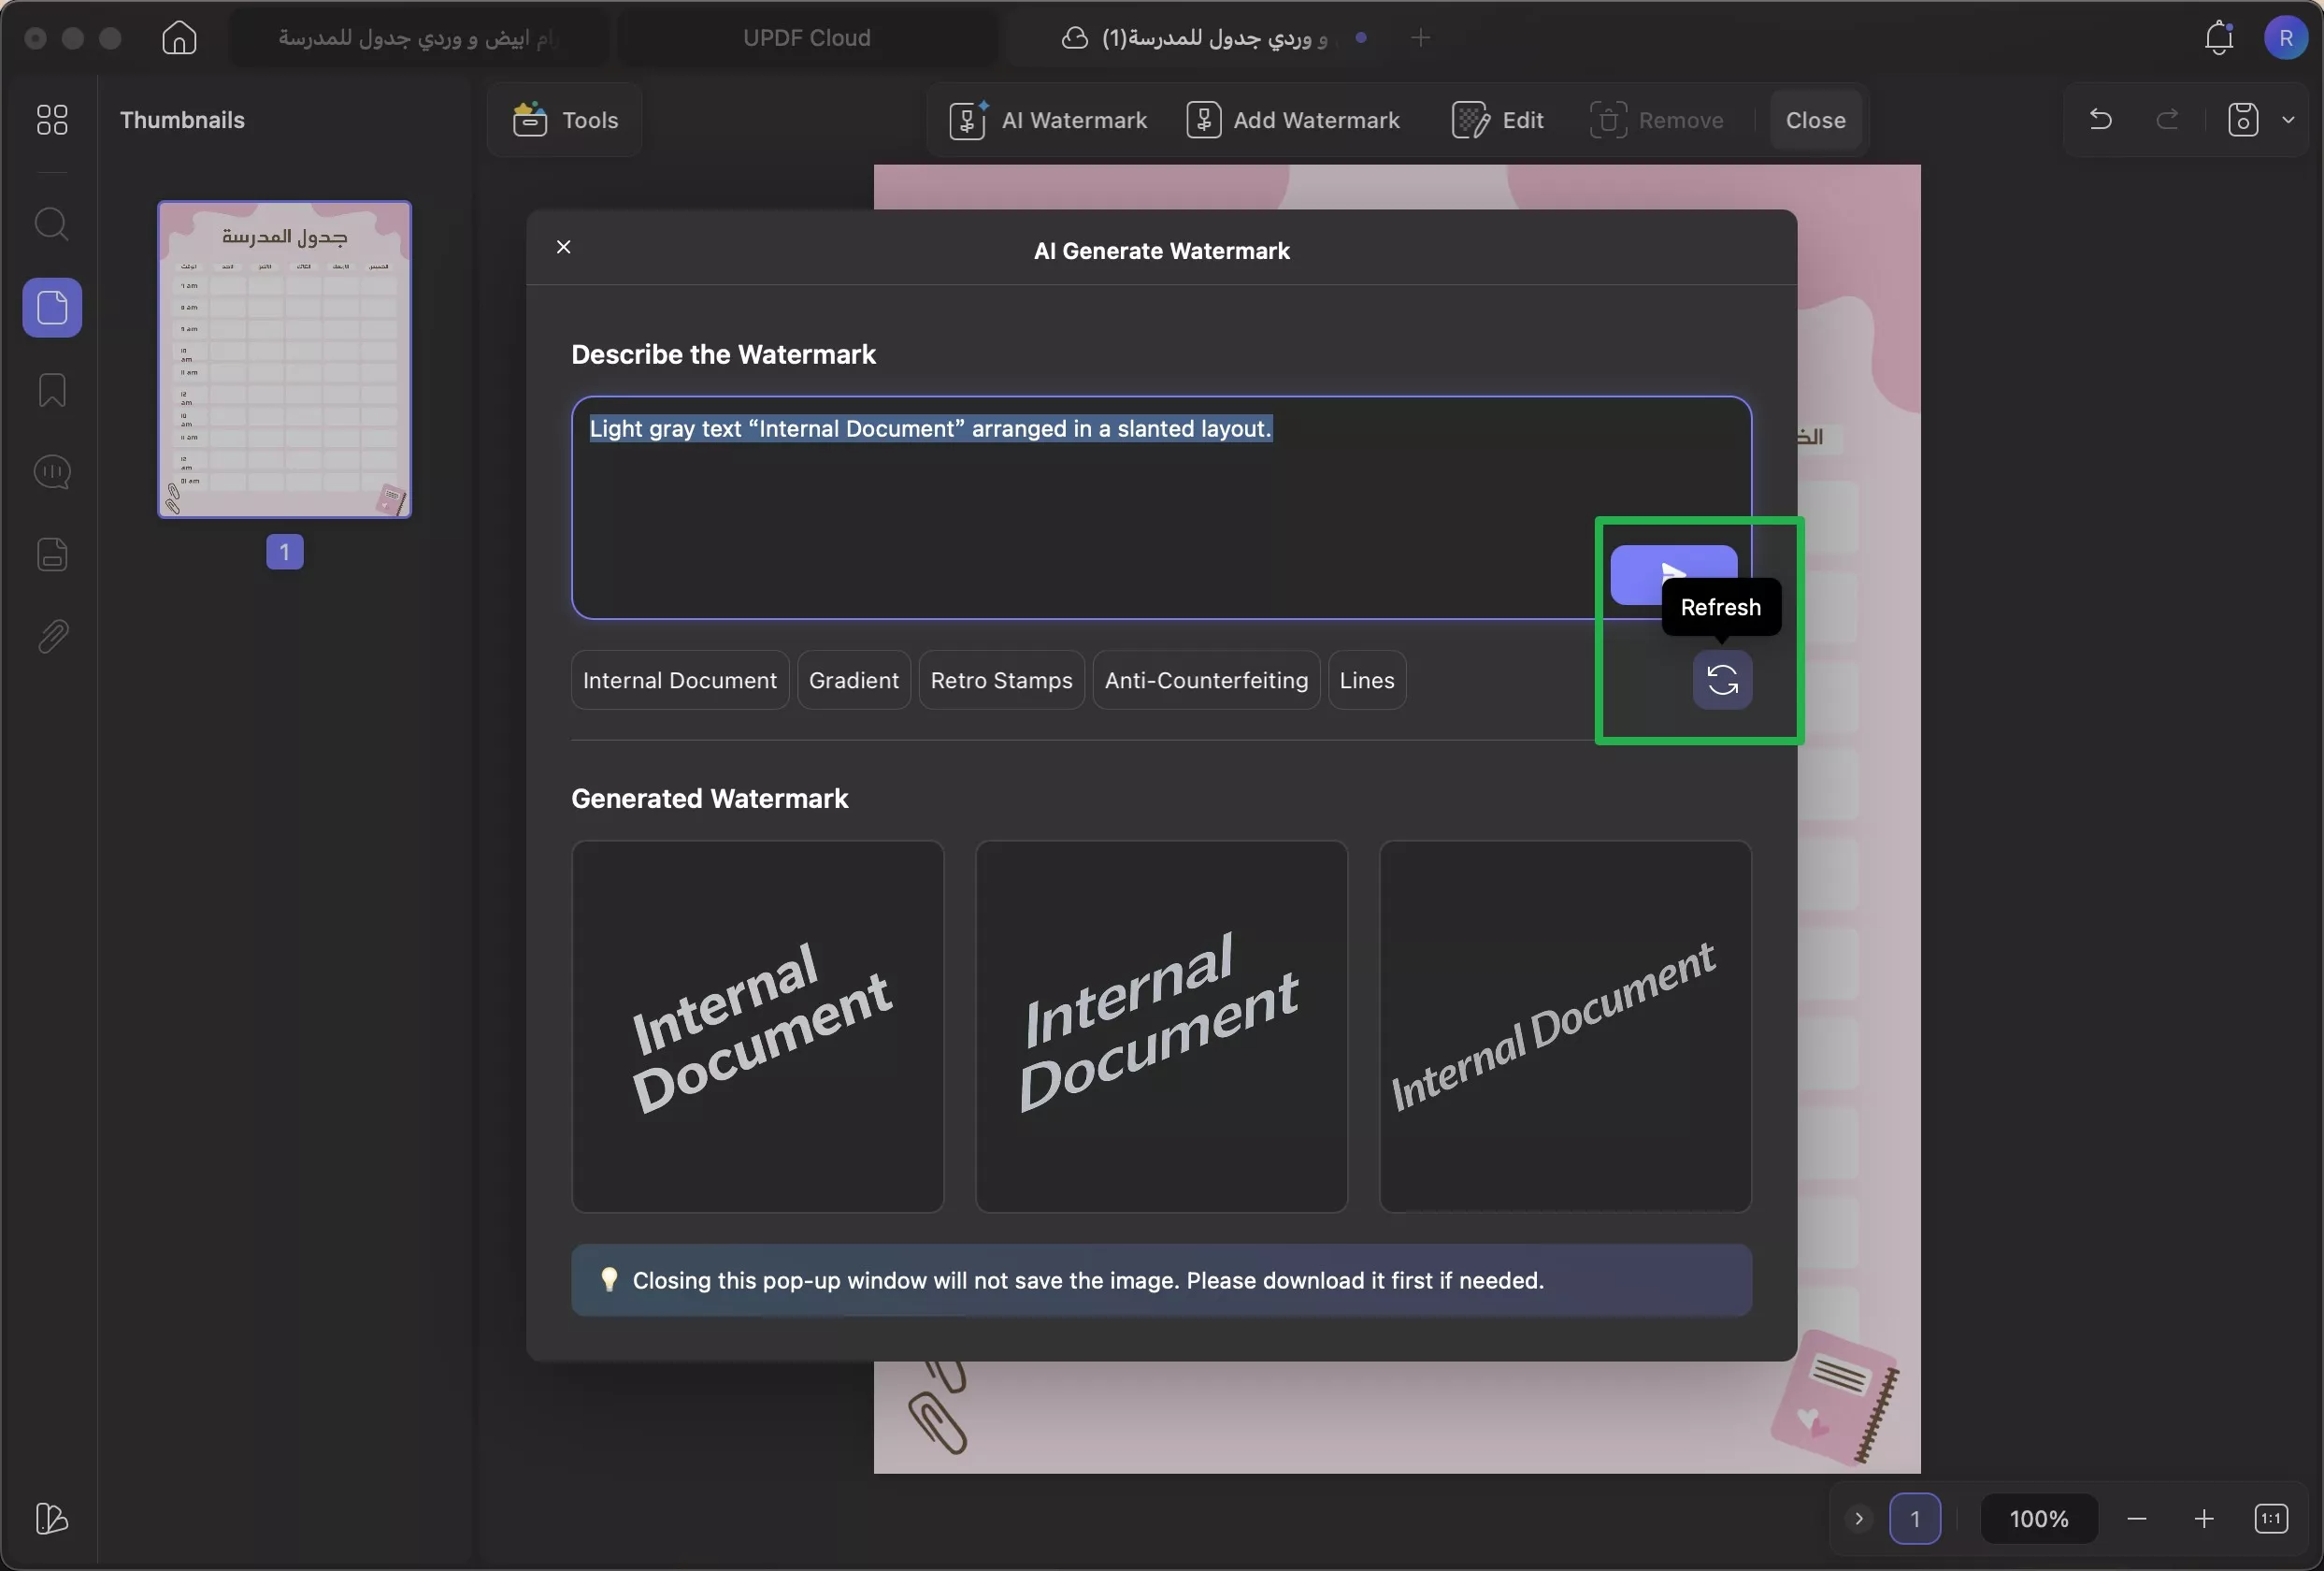The width and height of the screenshot is (2324, 1571).
Task: Enable the Anti-Counterfeiting watermark style
Action: pyautogui.click(x=1205, y=680)
